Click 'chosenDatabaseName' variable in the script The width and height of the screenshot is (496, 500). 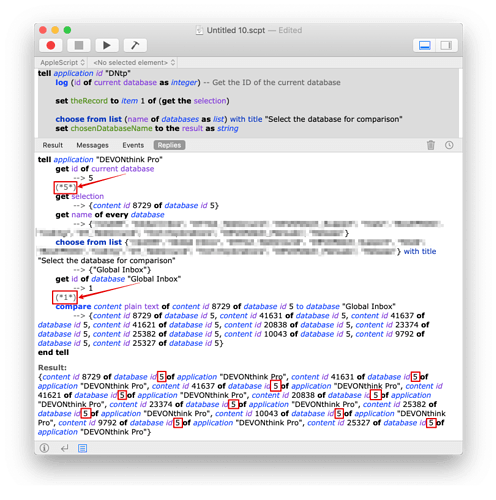click(x=111, y=128)
